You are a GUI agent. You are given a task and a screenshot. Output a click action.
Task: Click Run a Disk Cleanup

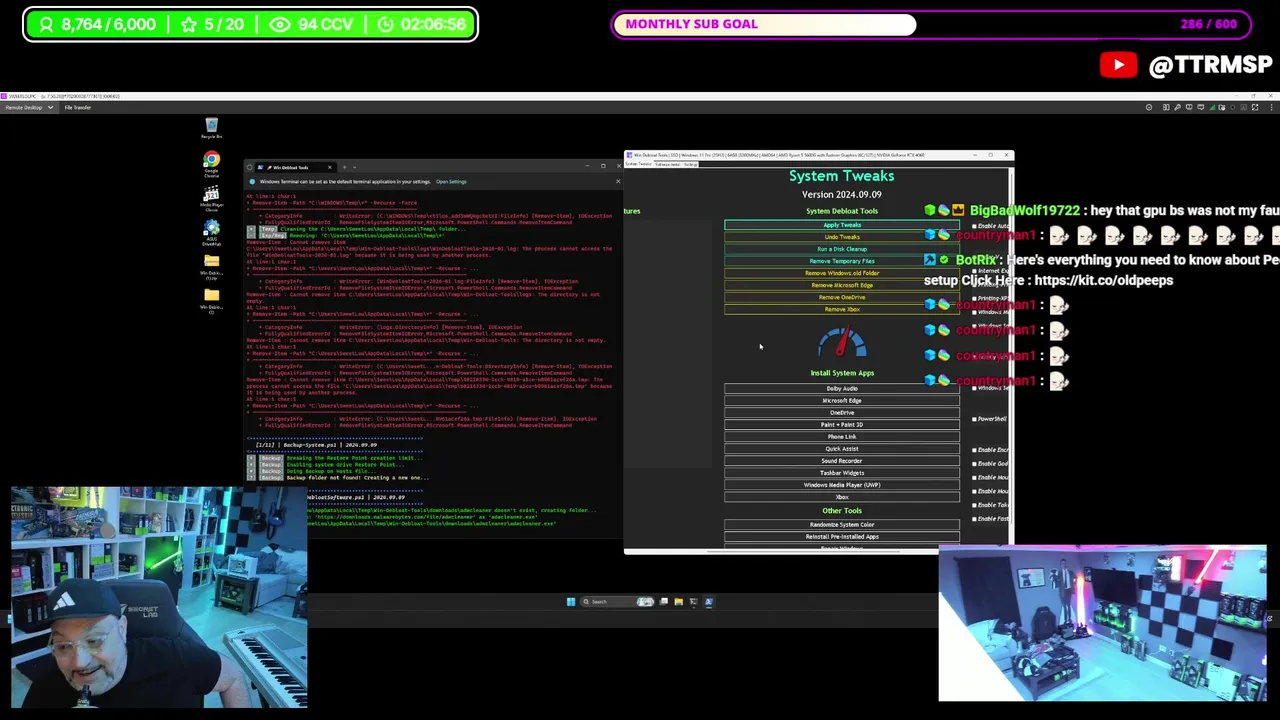pyautogui.click(x=842, y=249)
